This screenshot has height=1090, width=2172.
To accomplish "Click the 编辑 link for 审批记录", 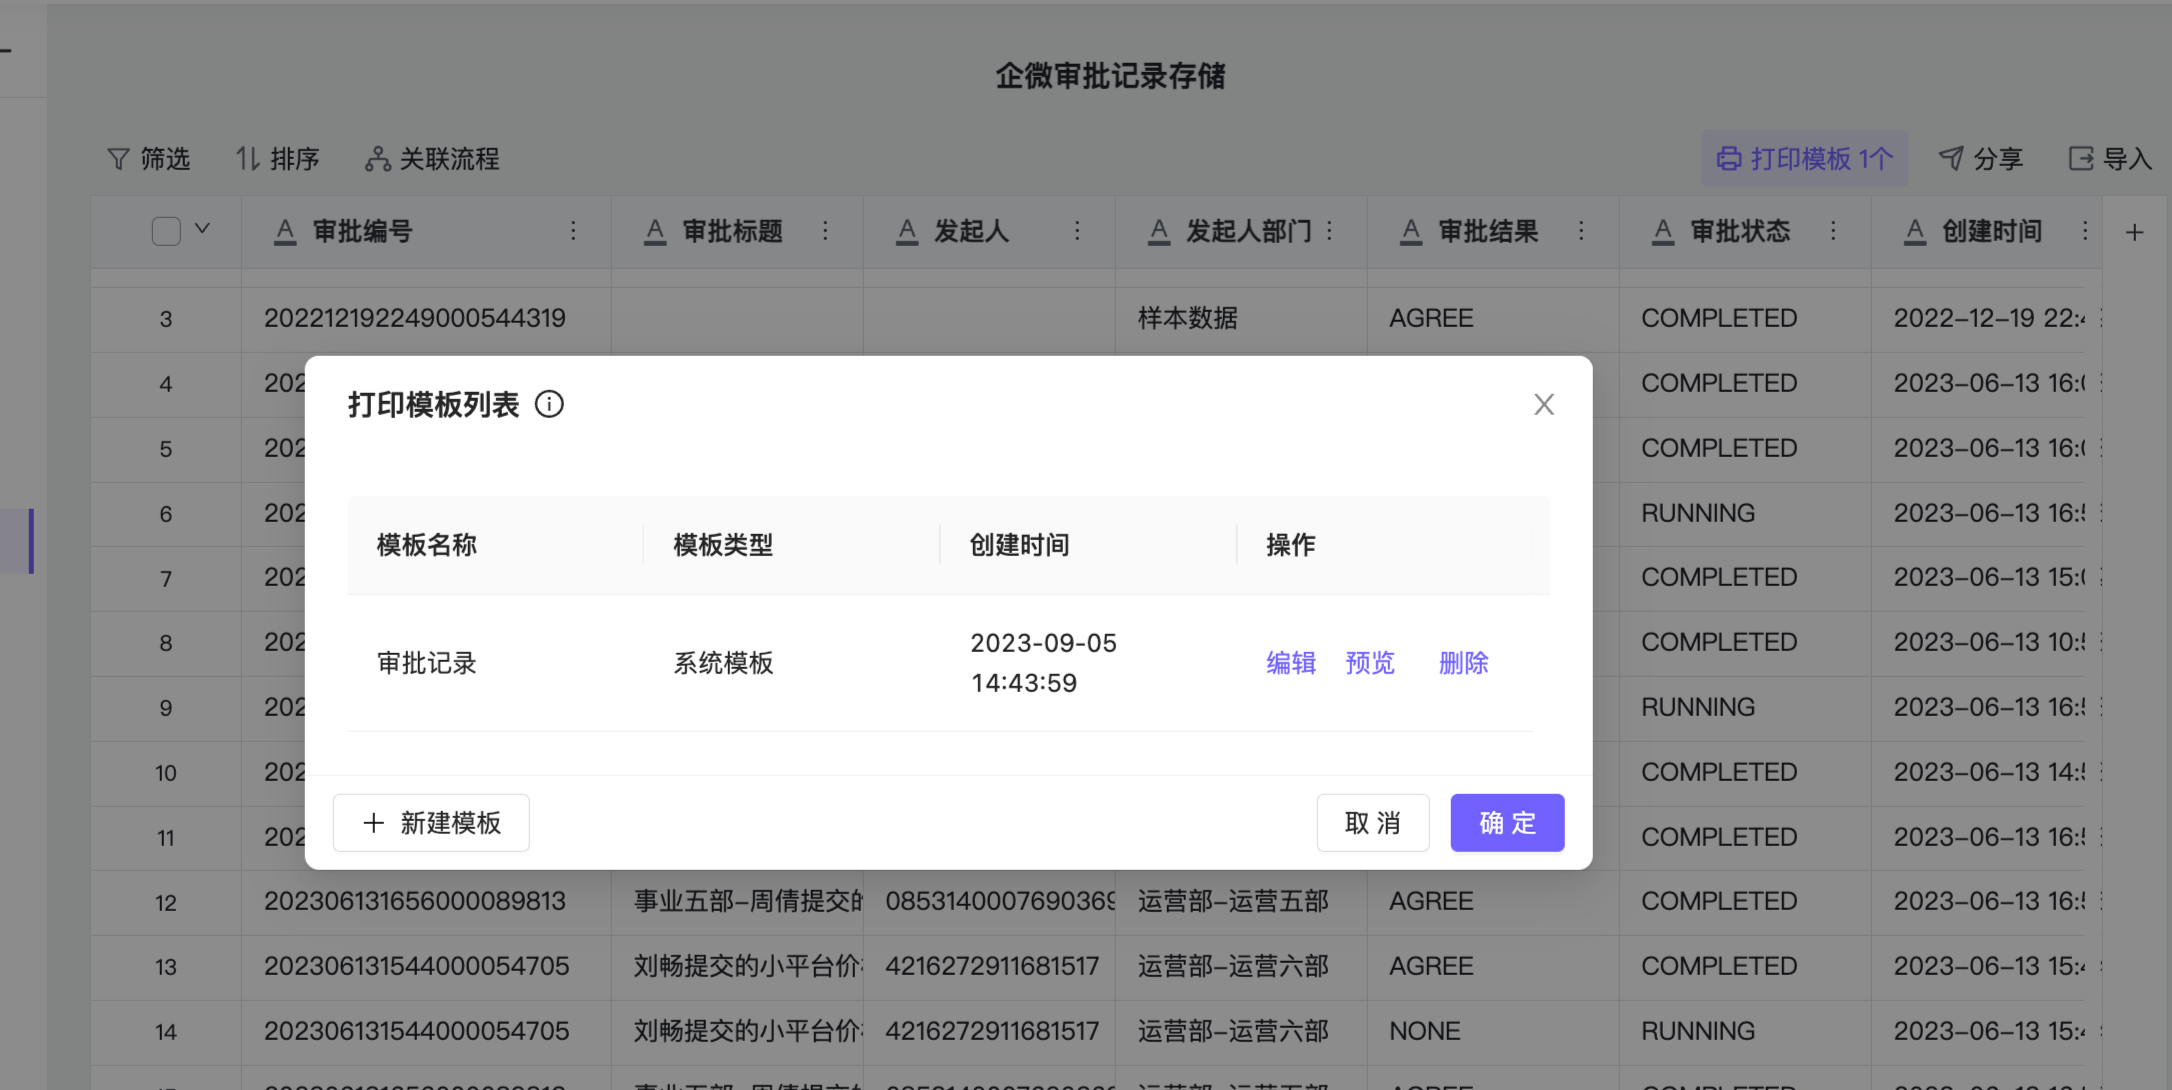I will [x=1291, y=663].
